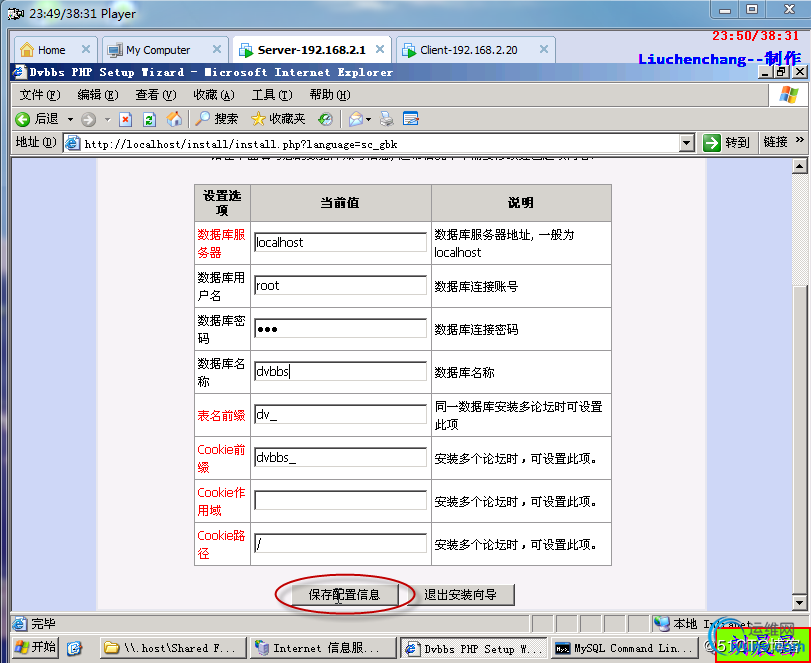
Task: Open the 查看(V) menu
Action: tap(156, 95)
